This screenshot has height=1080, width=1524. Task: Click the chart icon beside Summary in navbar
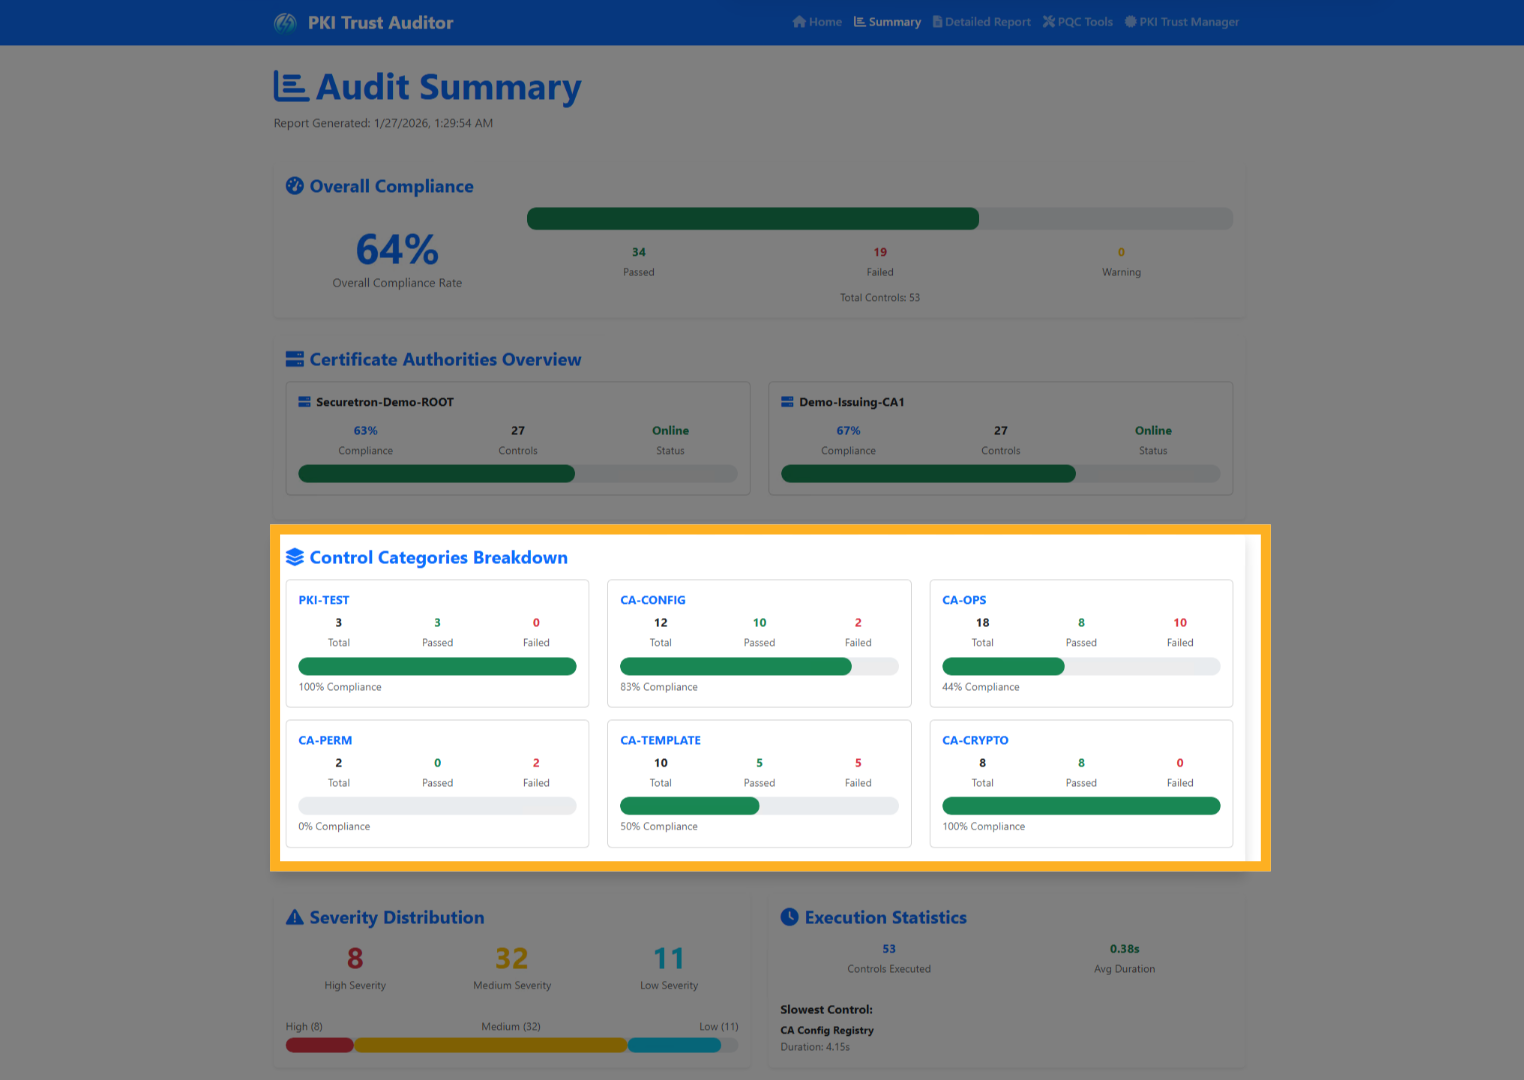point(859,21)
